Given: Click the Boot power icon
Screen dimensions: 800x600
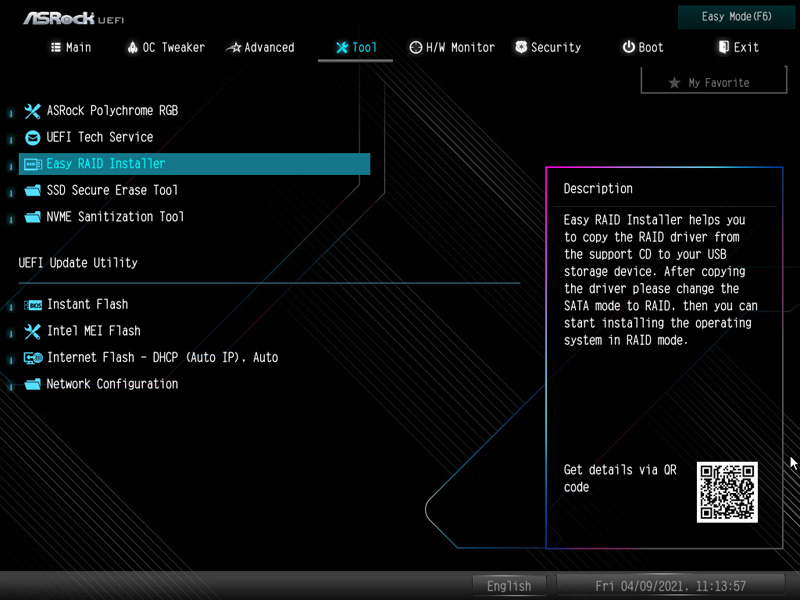Looking at the screenshot, I should coord(629,47).
